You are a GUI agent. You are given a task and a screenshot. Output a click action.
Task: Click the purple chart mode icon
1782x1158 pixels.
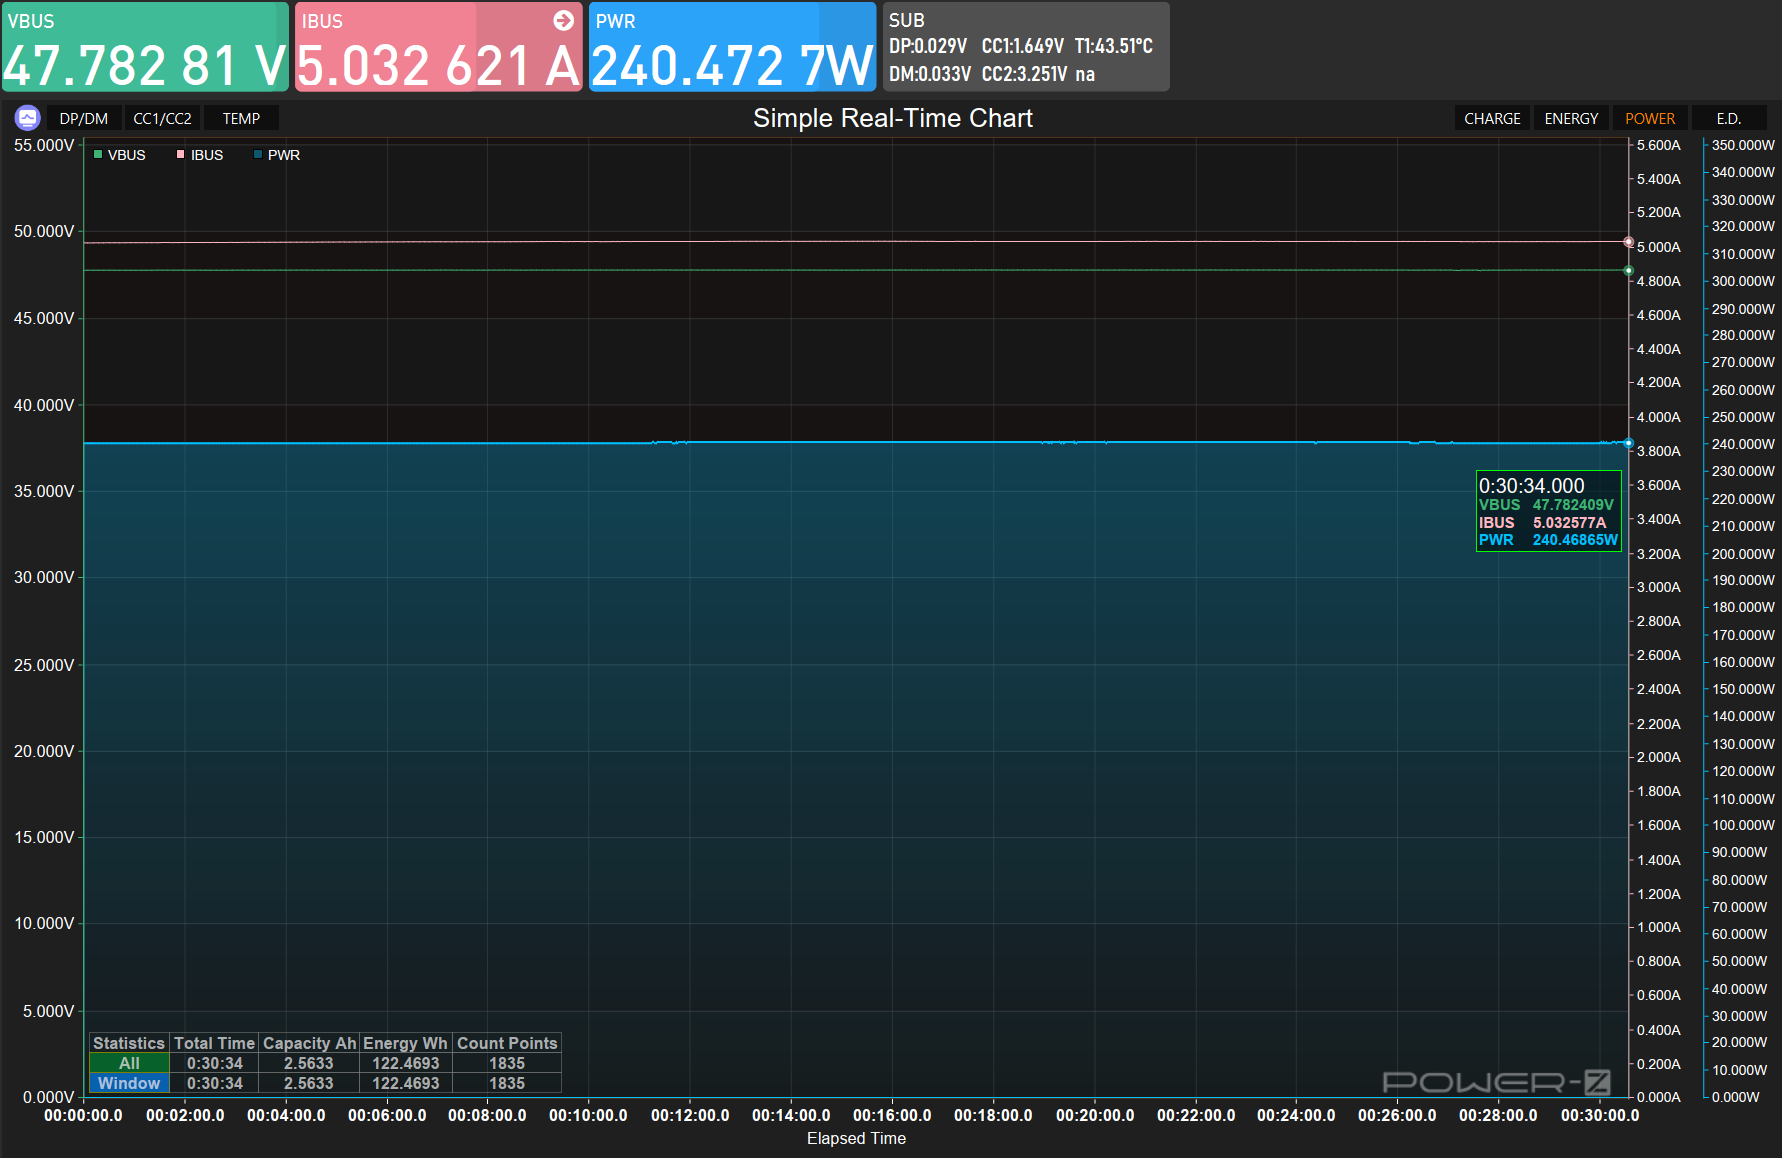coord(28,118)
